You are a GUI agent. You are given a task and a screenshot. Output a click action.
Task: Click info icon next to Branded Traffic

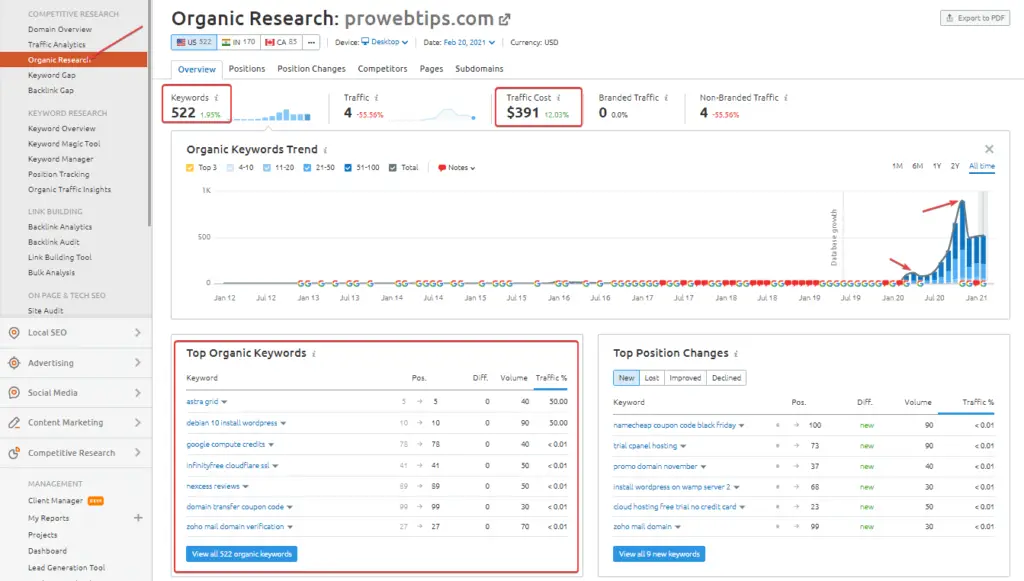tap(666, 98)
